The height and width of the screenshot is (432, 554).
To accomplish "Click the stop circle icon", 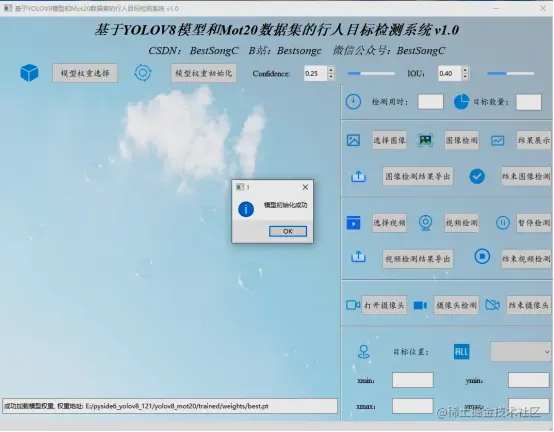I will click(482, 256).
